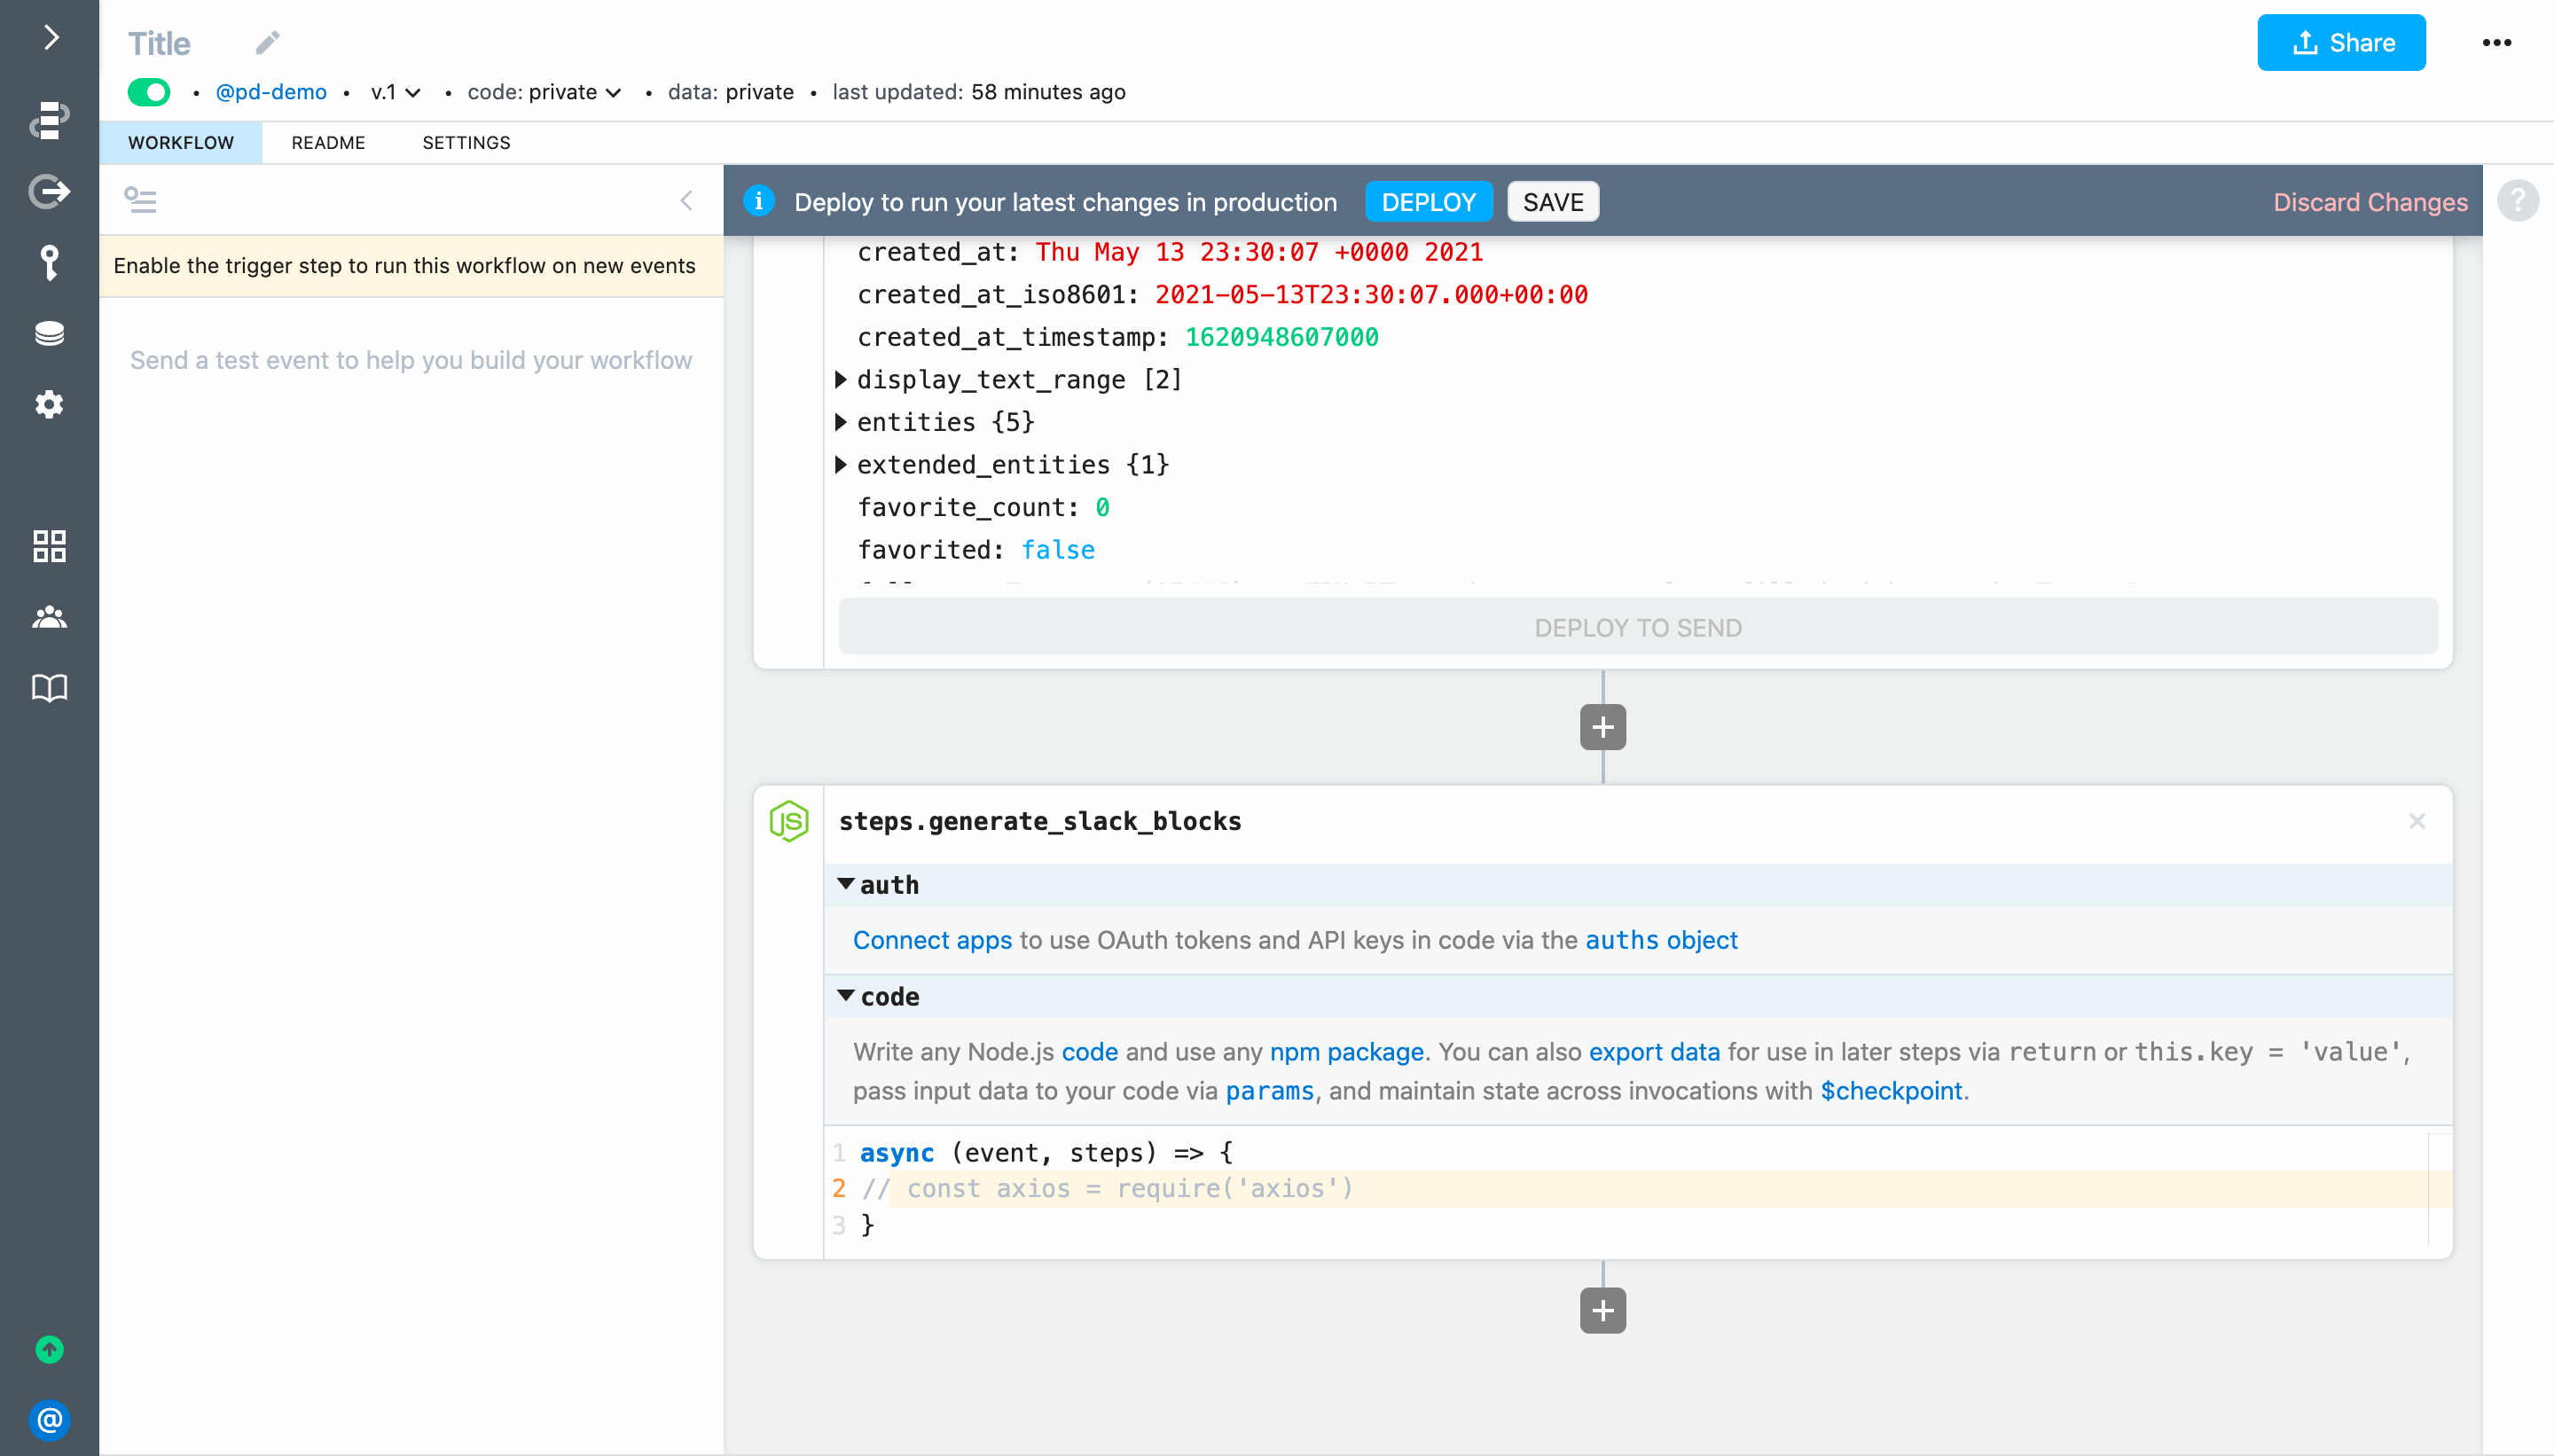The image size is (2554, 1456).
Task: Add a step below generate_slack_blocks
Action: click(x=1602, y=1310)
